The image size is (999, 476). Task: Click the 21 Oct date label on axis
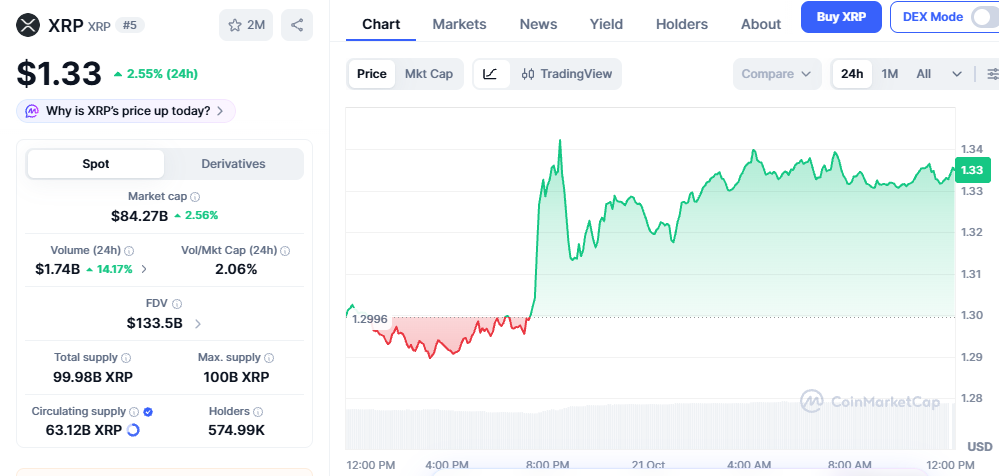[x=648, y=465]
